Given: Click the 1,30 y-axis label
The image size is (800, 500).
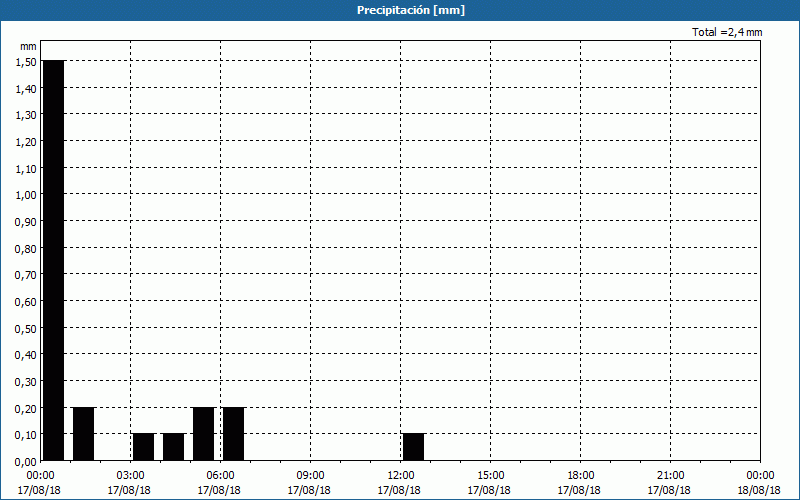Looking at the screenshot, I should [26, 115].
